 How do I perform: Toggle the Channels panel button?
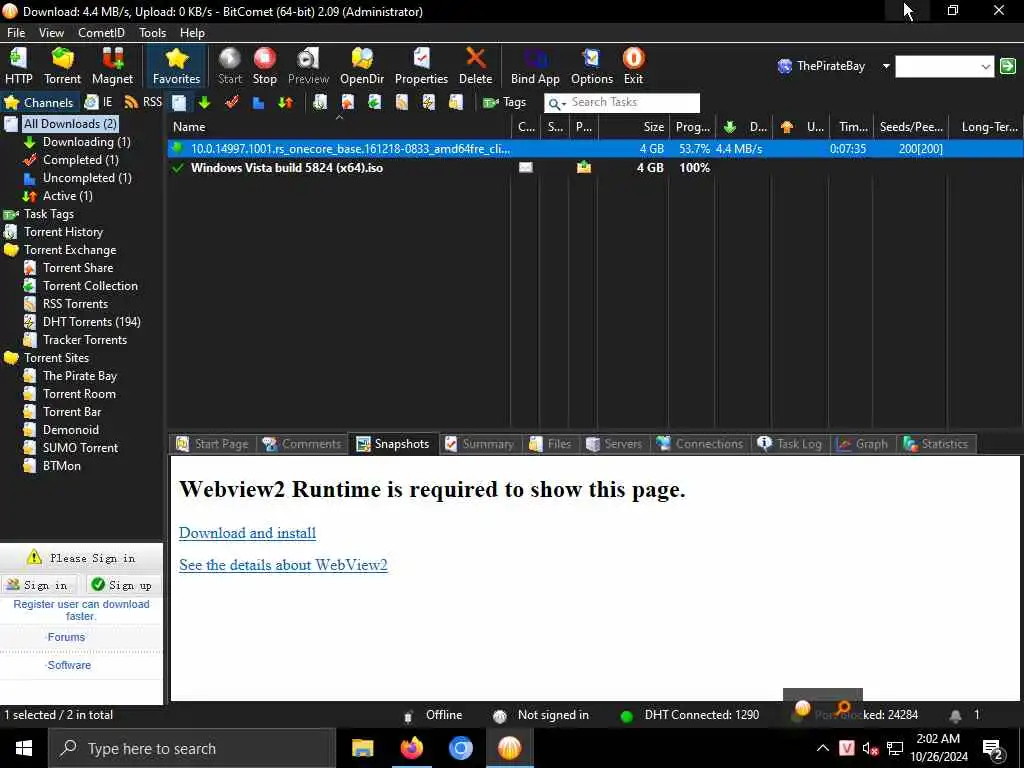click(39, 103)
